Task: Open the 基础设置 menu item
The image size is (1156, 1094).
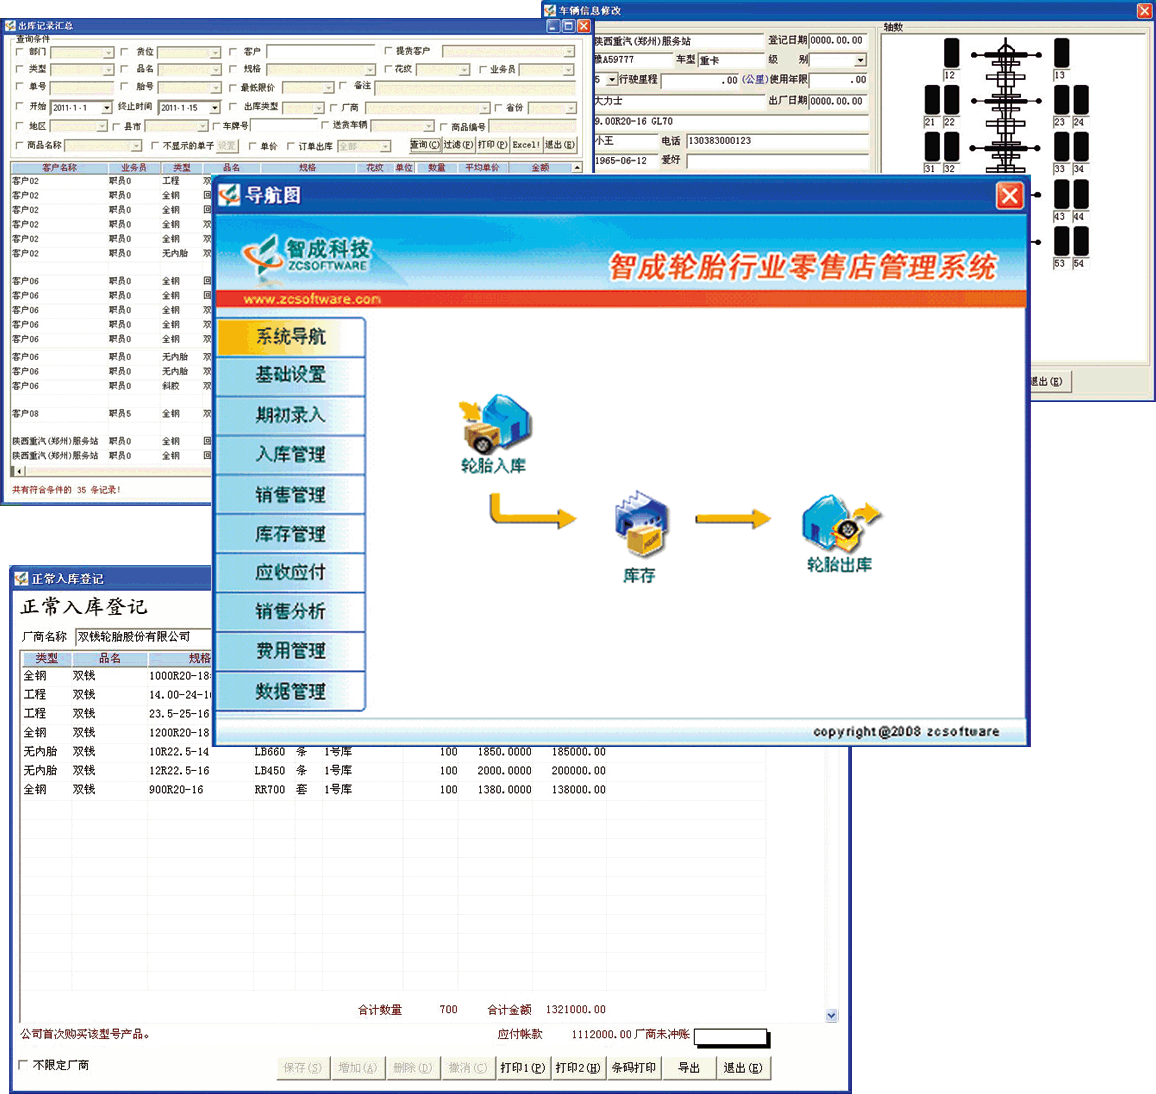Action: 290,374
